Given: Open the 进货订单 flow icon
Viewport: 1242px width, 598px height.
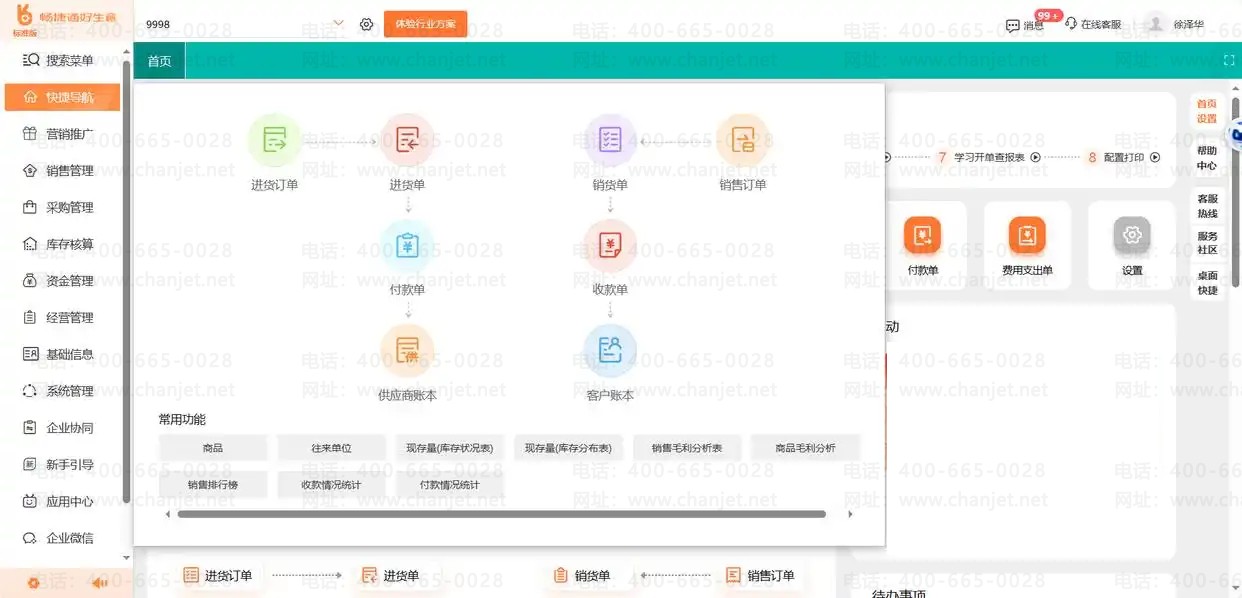Looking at the screenshot, I should coord(274,141).
